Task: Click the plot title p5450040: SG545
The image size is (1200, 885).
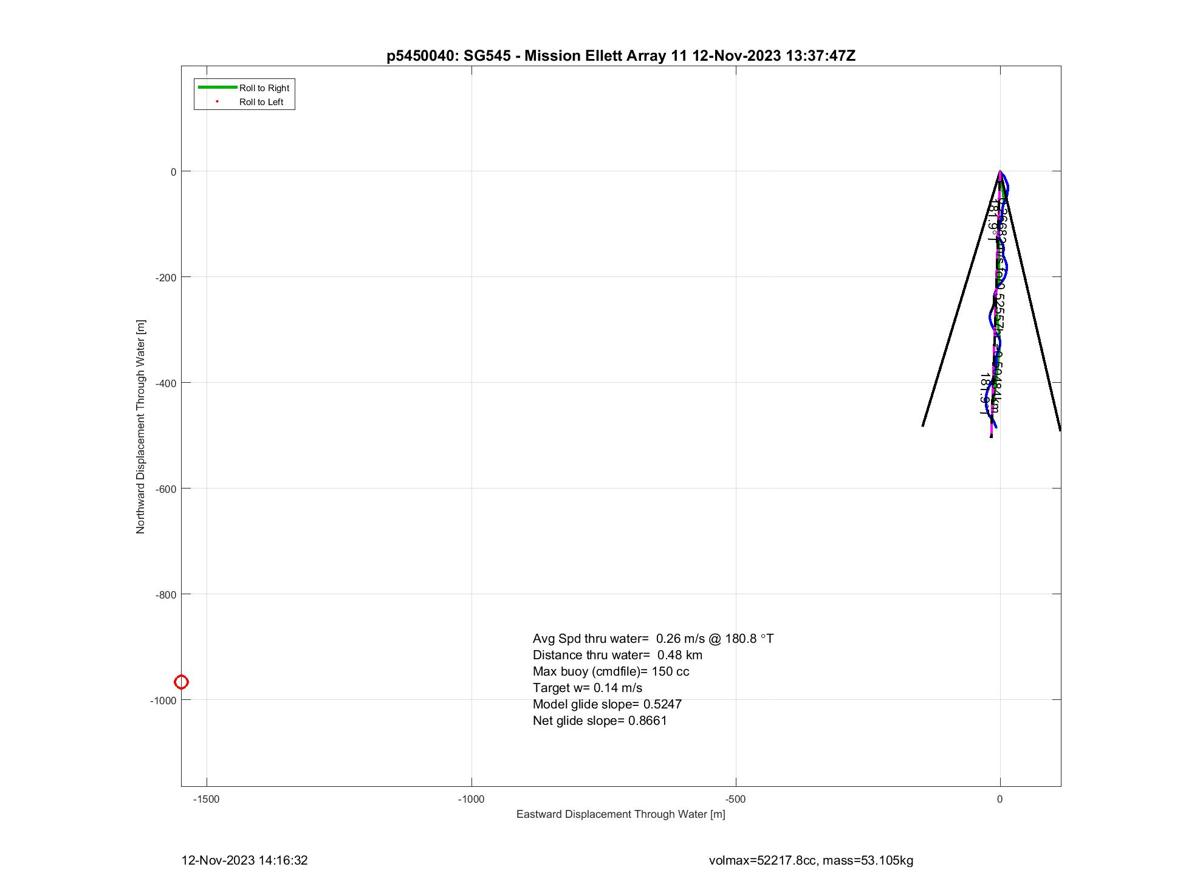Action: tap(621, 56)
